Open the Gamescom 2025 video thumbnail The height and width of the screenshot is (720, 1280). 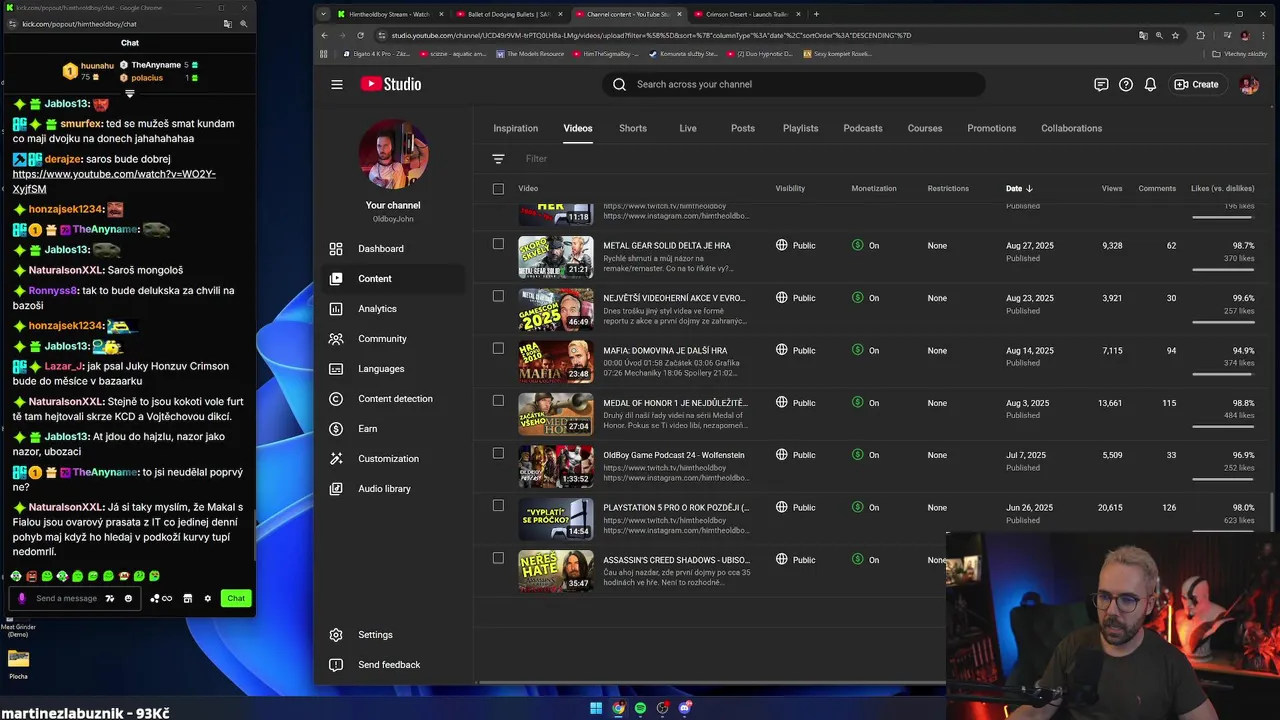tap(555, 309)
